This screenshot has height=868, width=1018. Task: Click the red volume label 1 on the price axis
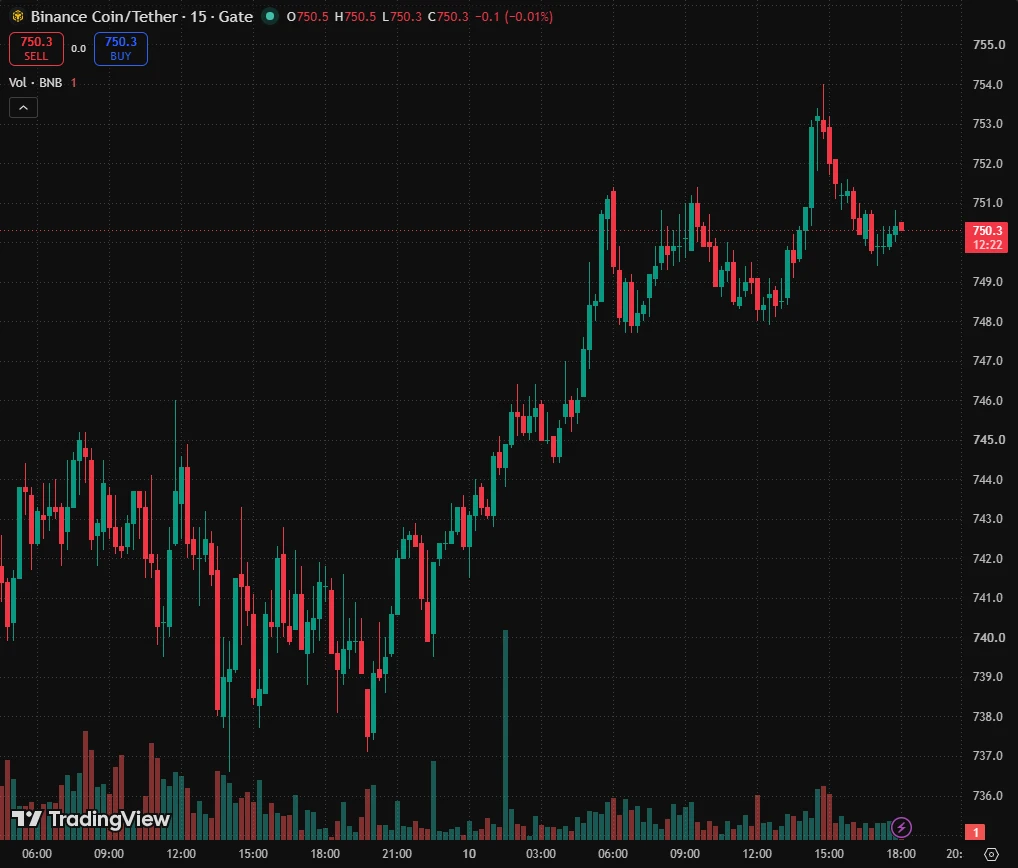coord(975,832)
